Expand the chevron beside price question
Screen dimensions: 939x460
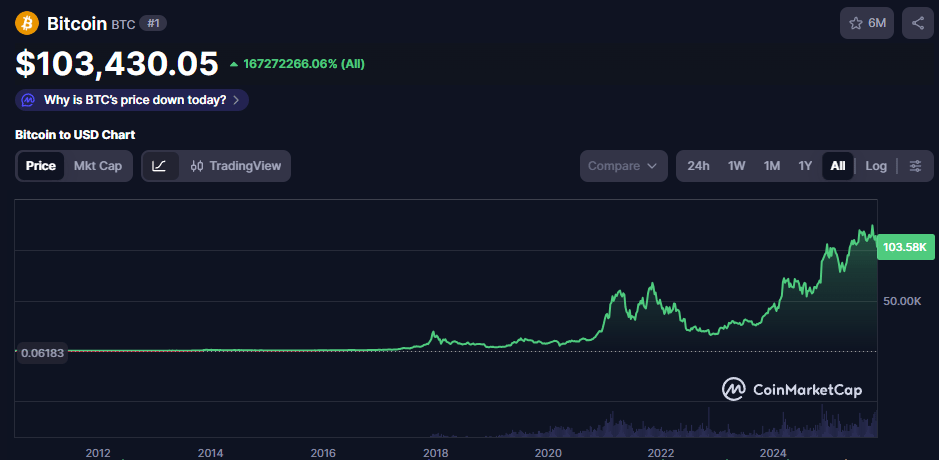coord(236,100)
